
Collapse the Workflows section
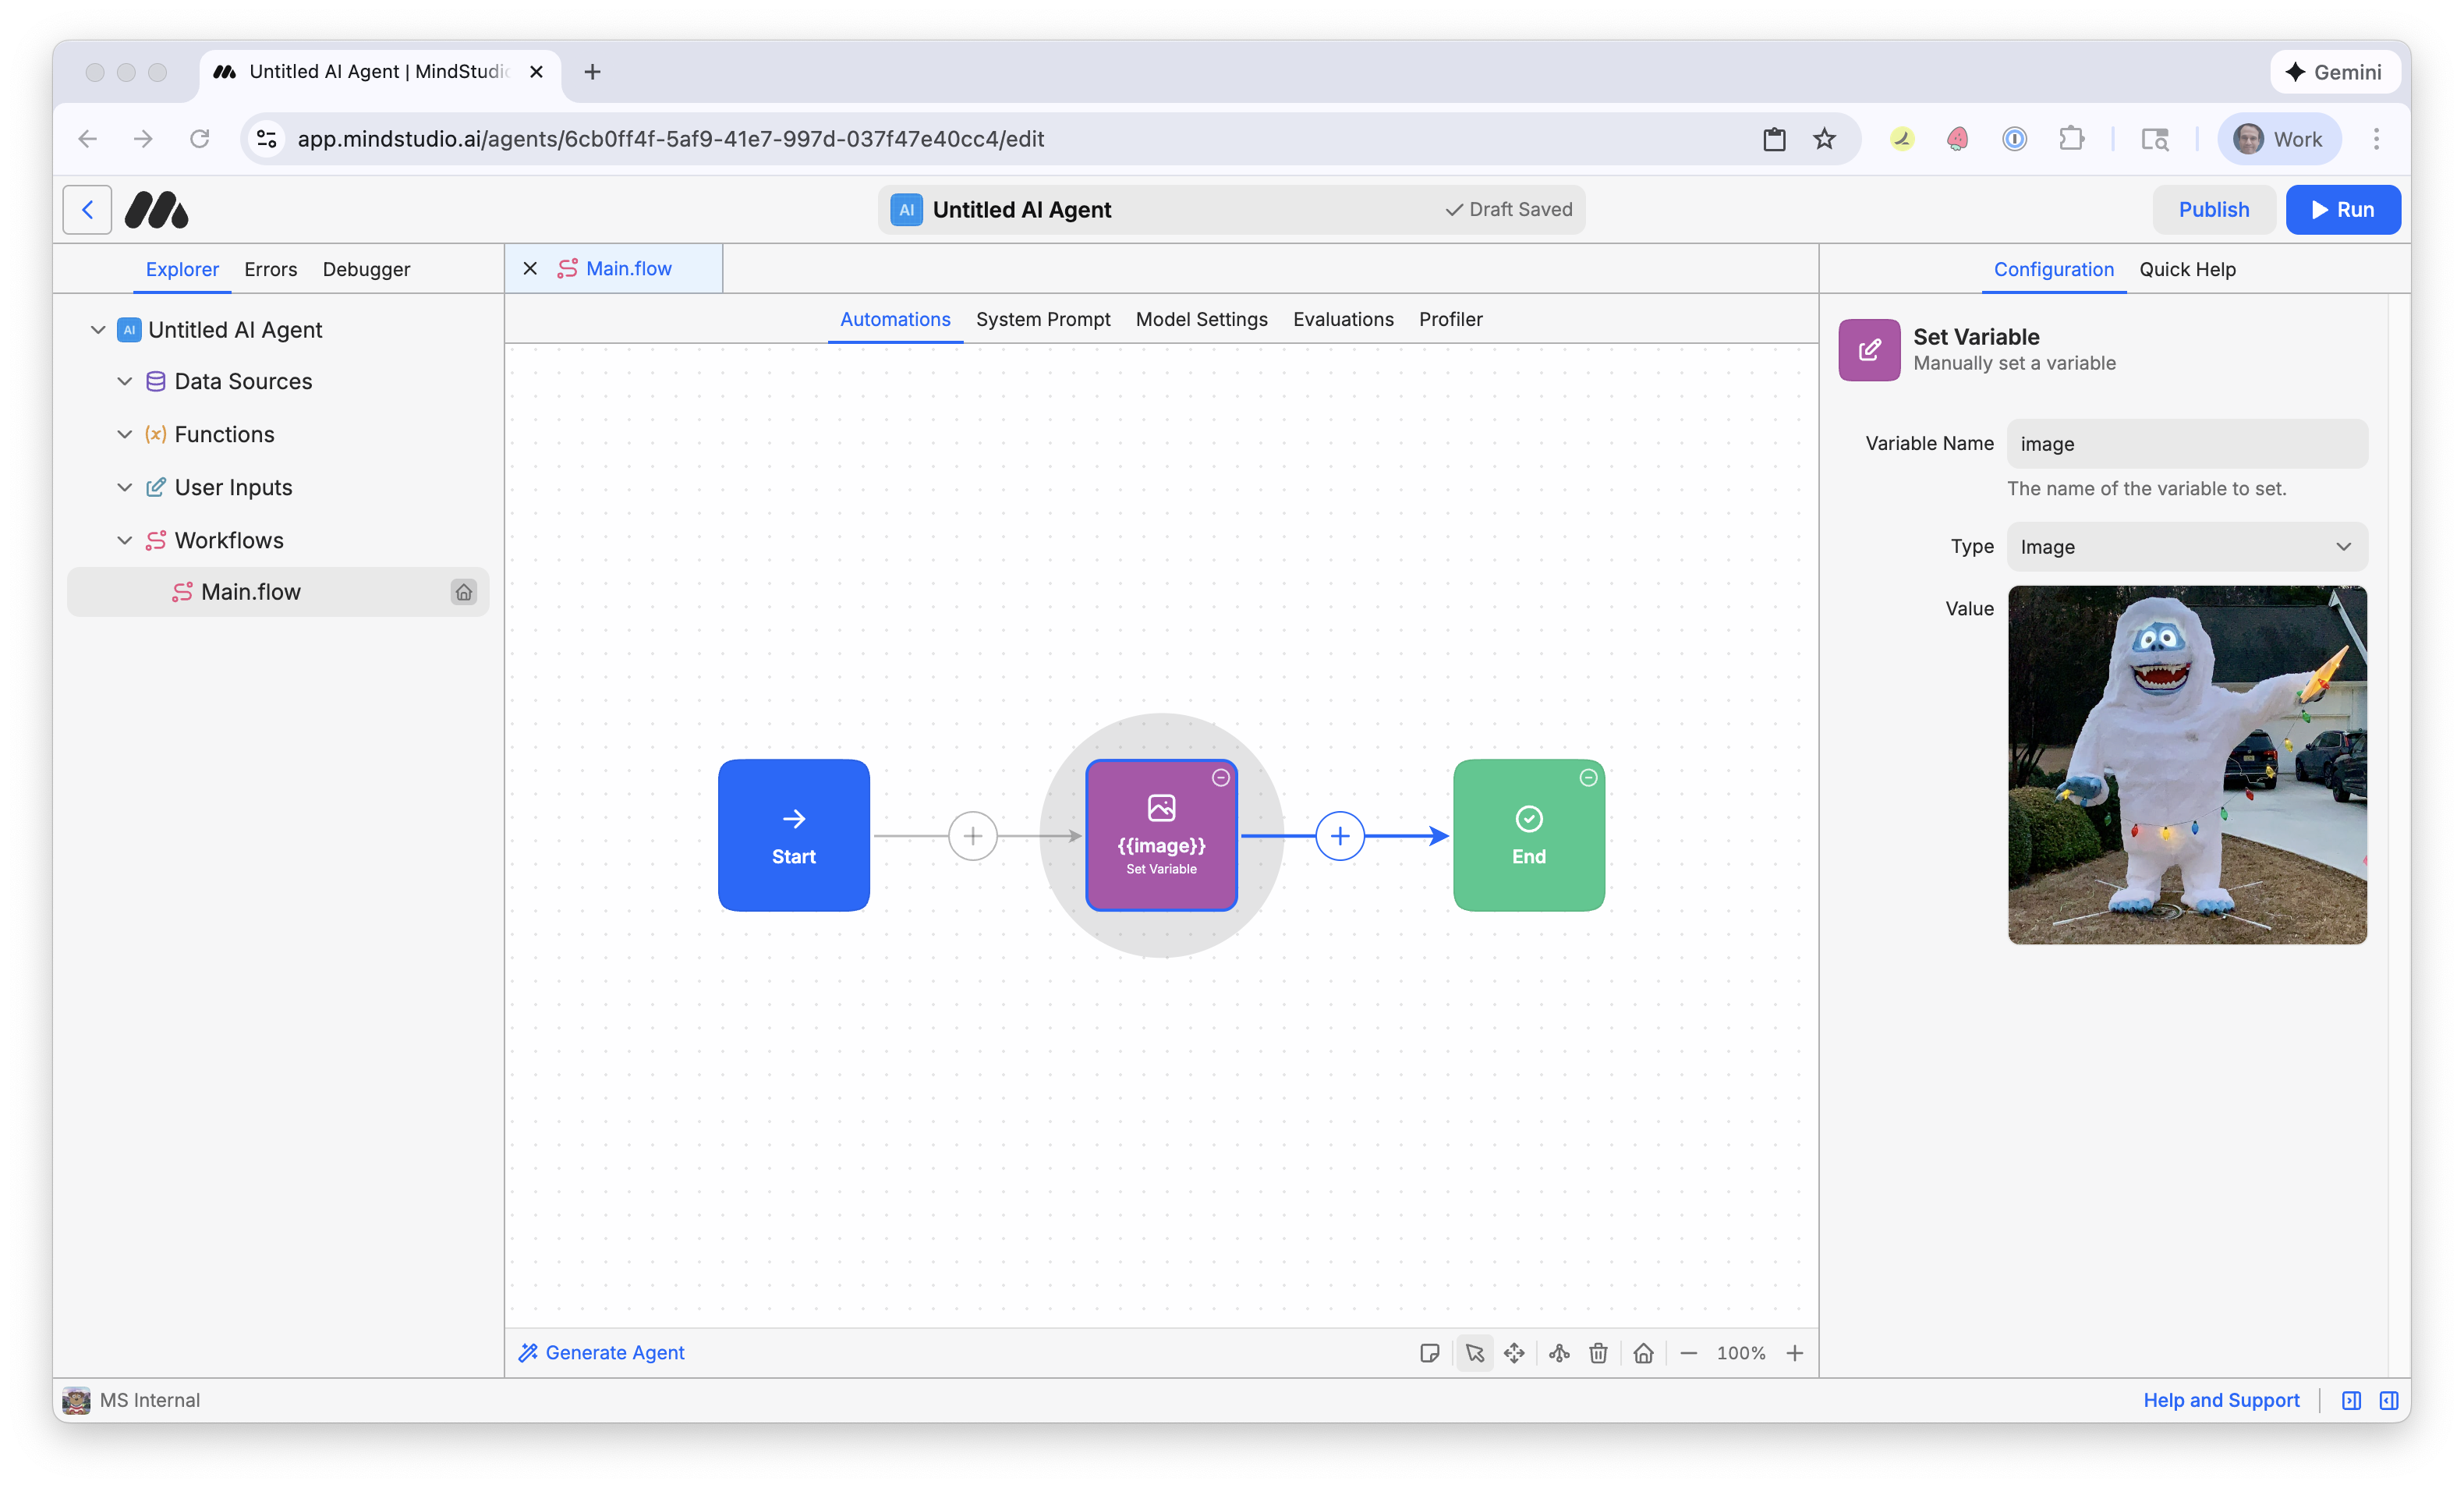pos(124,540)
